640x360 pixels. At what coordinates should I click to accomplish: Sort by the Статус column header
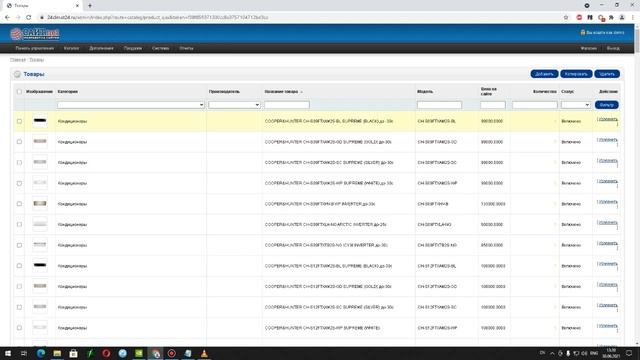(567, 91)
